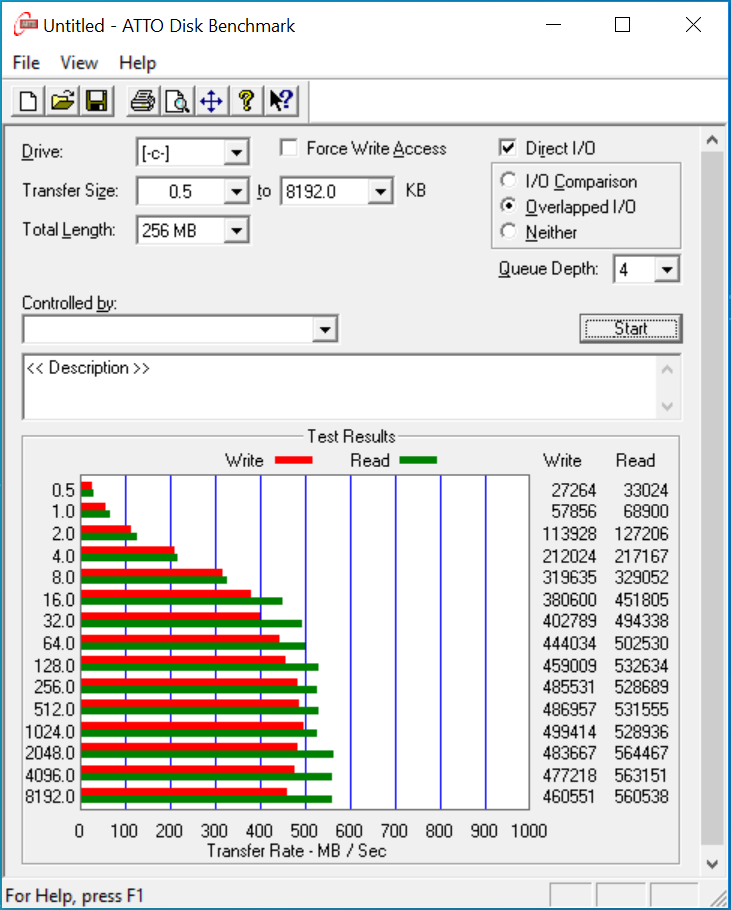Minimize the ATTO Disk Benchmark window
731x910 pixels.
(x=553, y=25)
